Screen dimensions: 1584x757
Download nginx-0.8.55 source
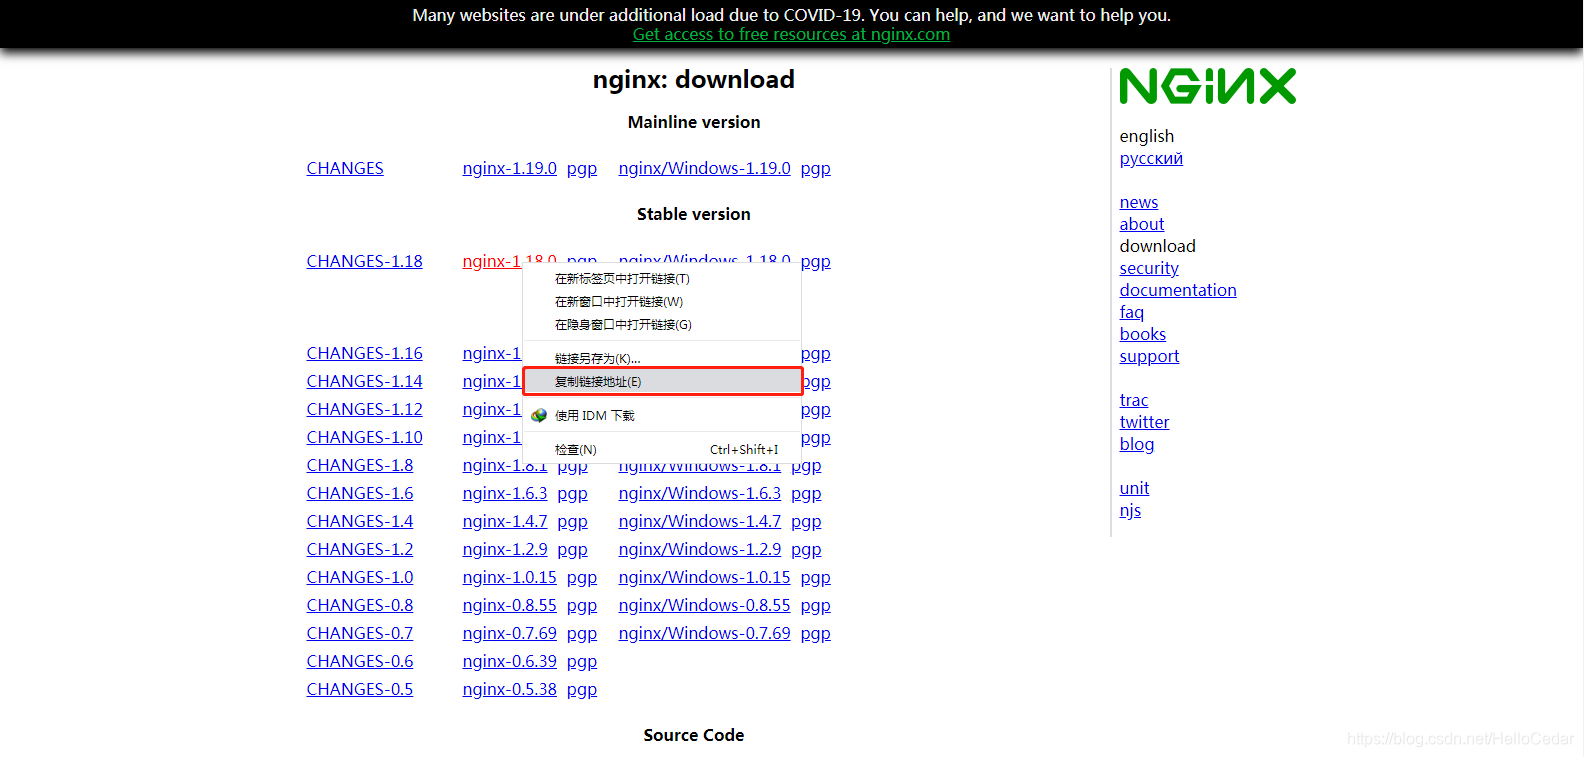[x=509, y=605]
